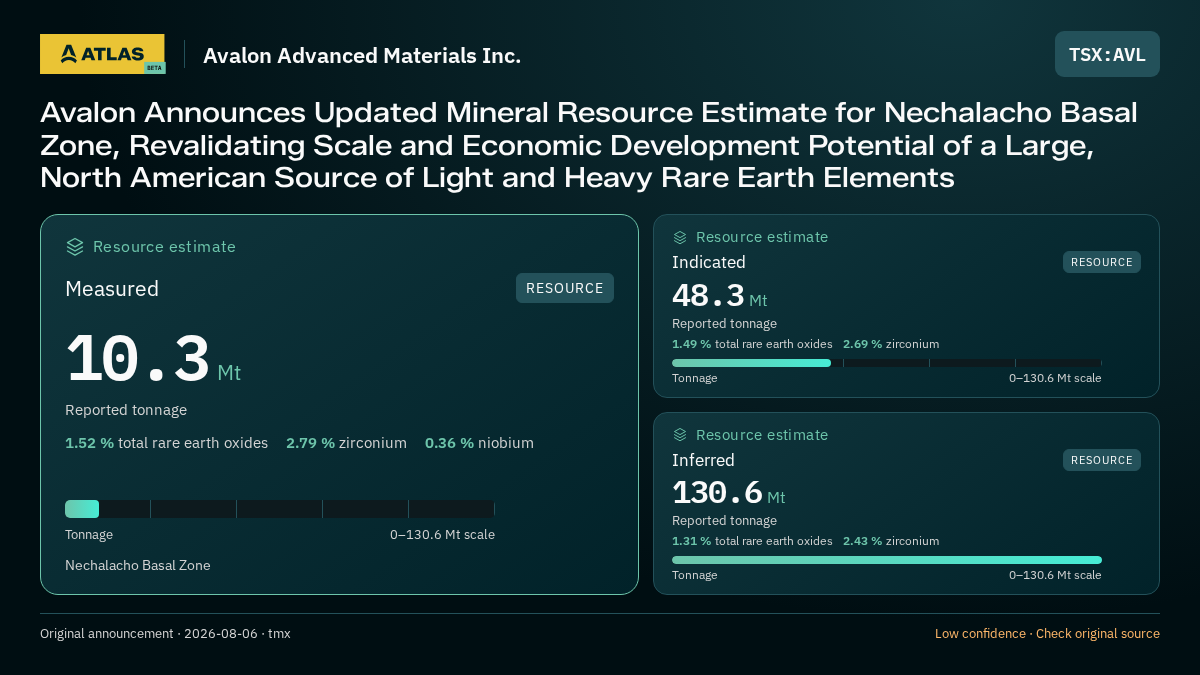Click the RESOURCE badge on the Indicated card
Viewport: 1200px width, 675px height.
[1102, 262]
